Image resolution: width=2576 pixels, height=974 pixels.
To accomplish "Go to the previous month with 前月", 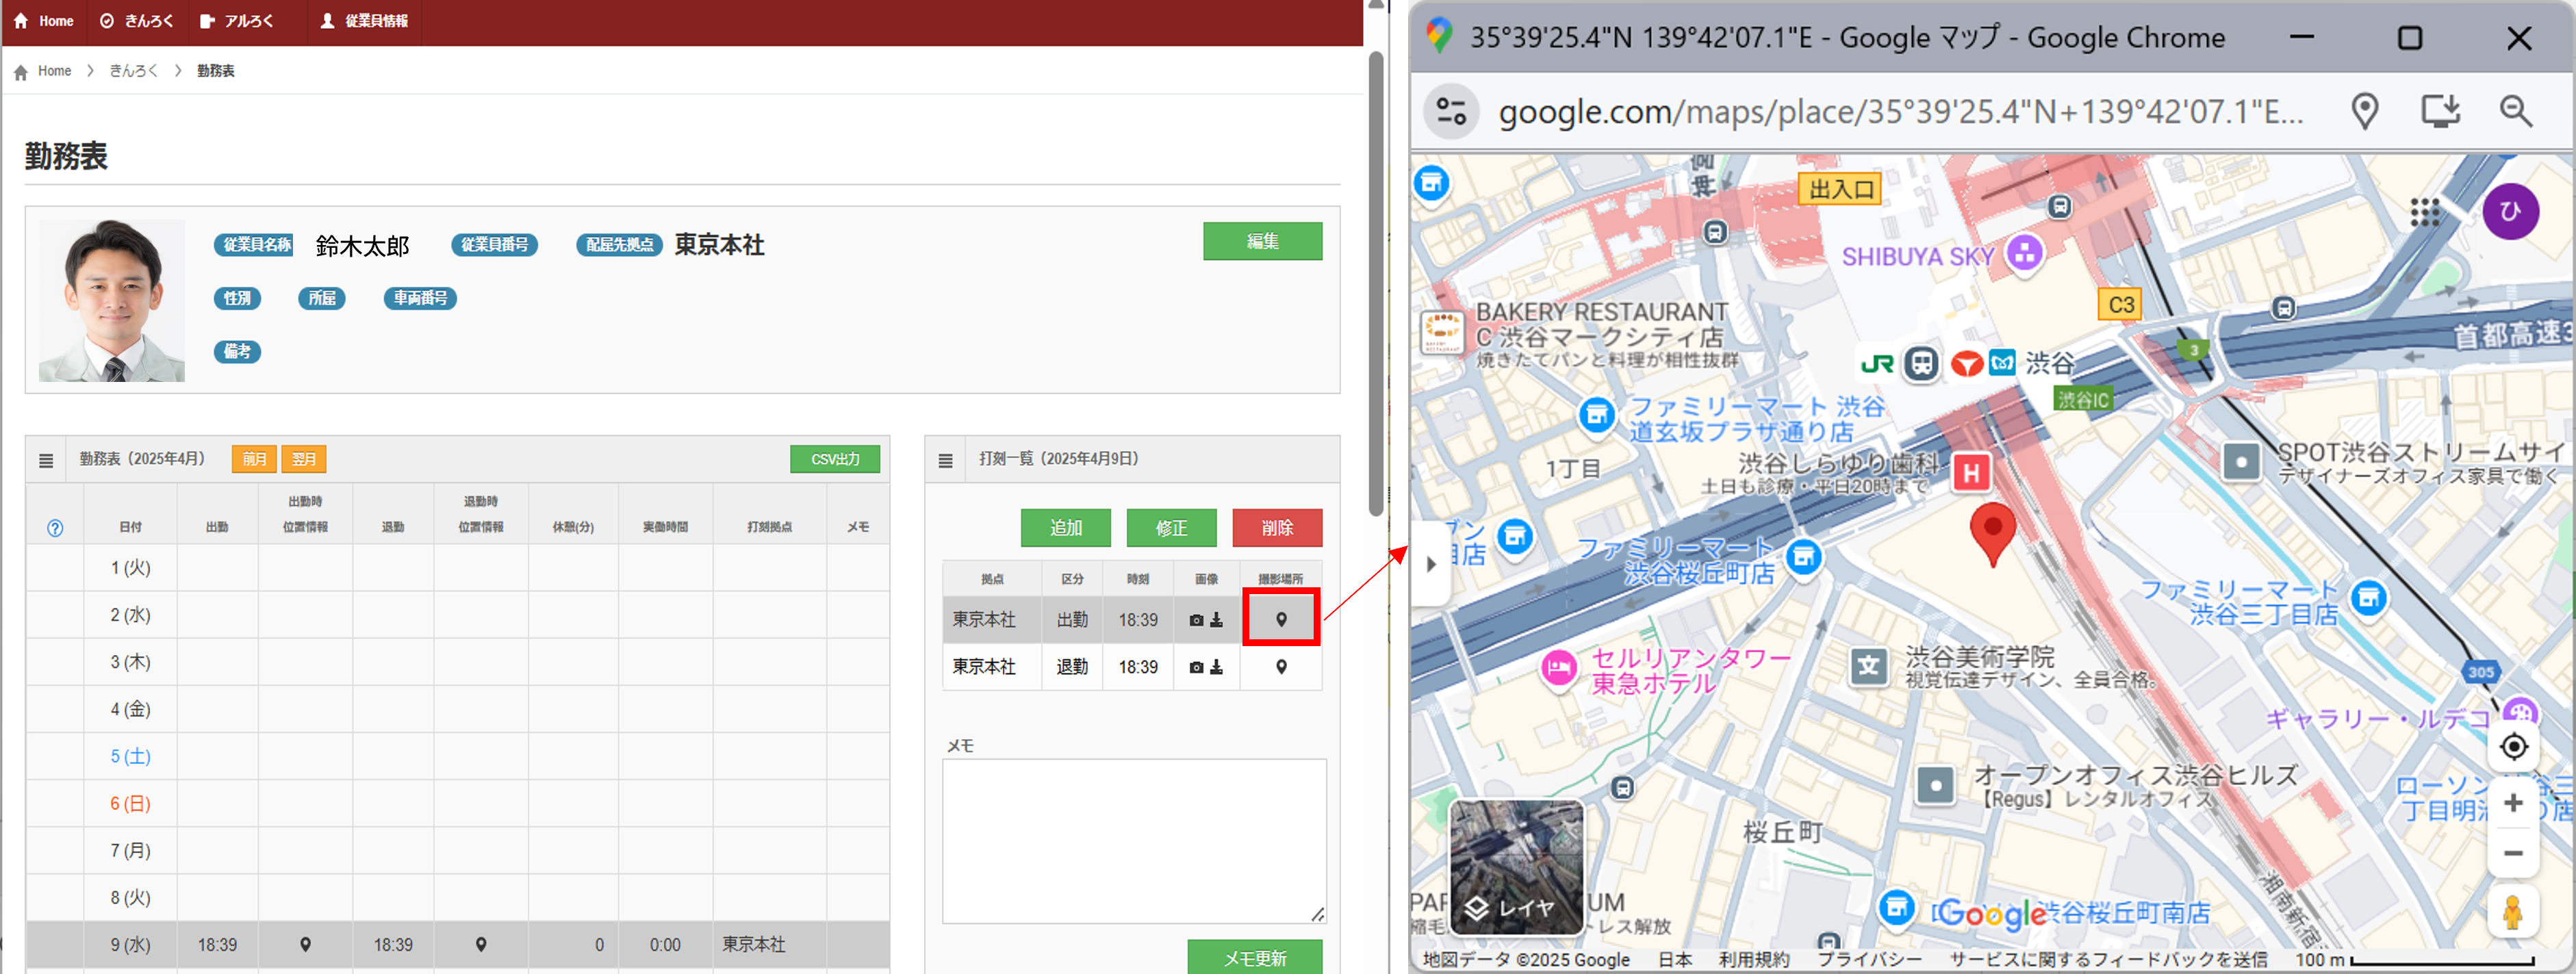I will (254, 459).
